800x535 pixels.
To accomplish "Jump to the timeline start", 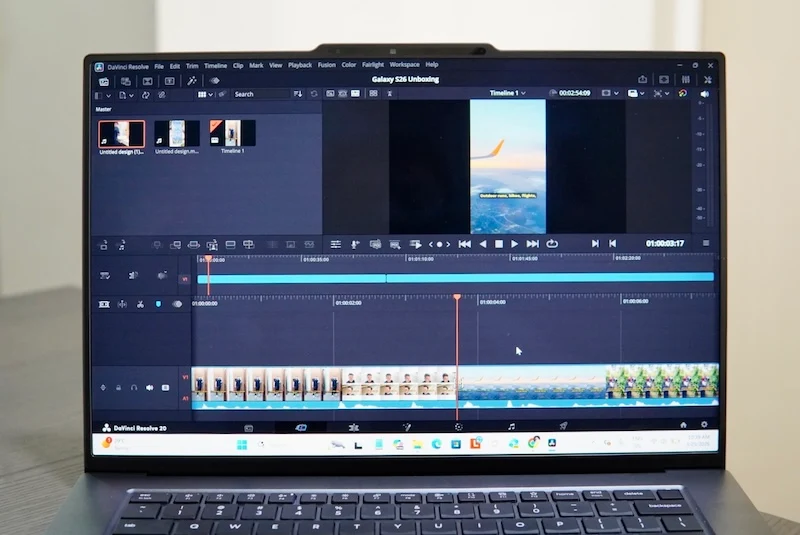I will 464,244.
